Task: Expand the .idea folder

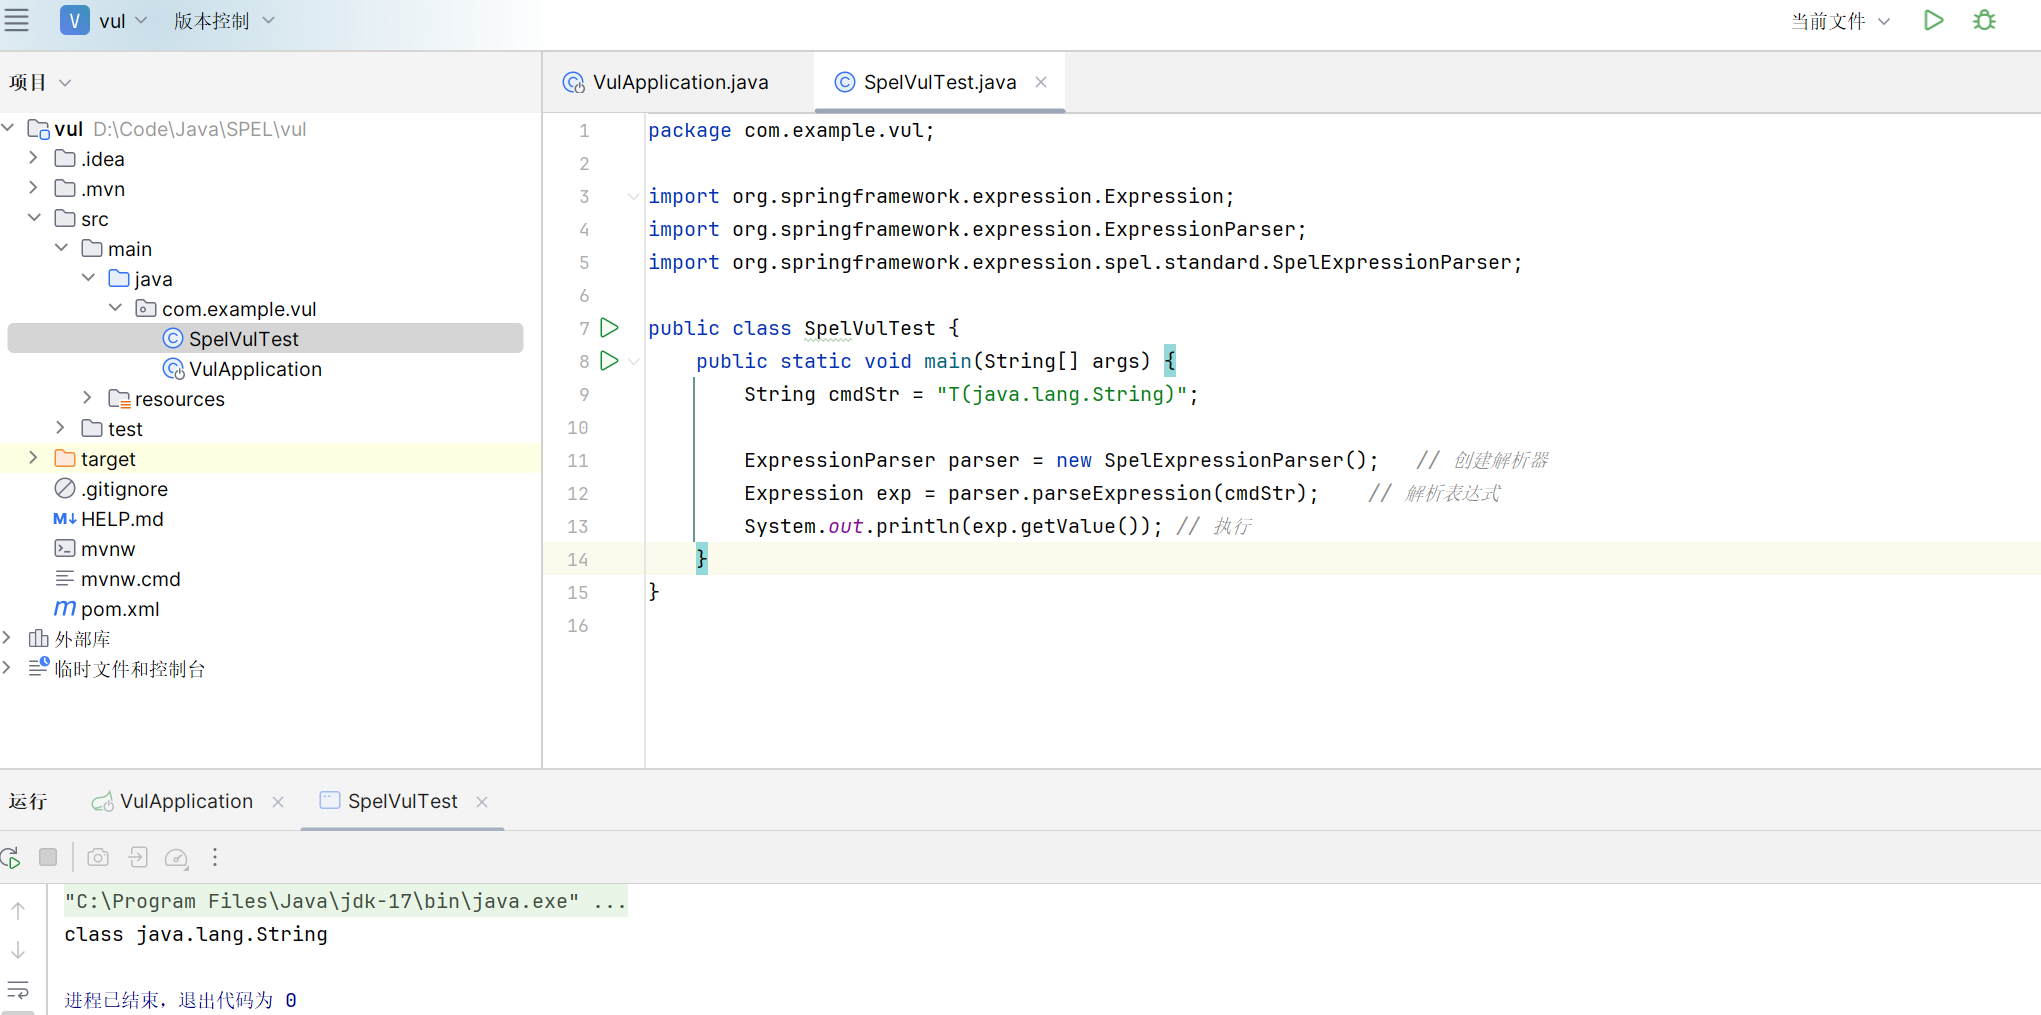Action: (x=34, y=158)
